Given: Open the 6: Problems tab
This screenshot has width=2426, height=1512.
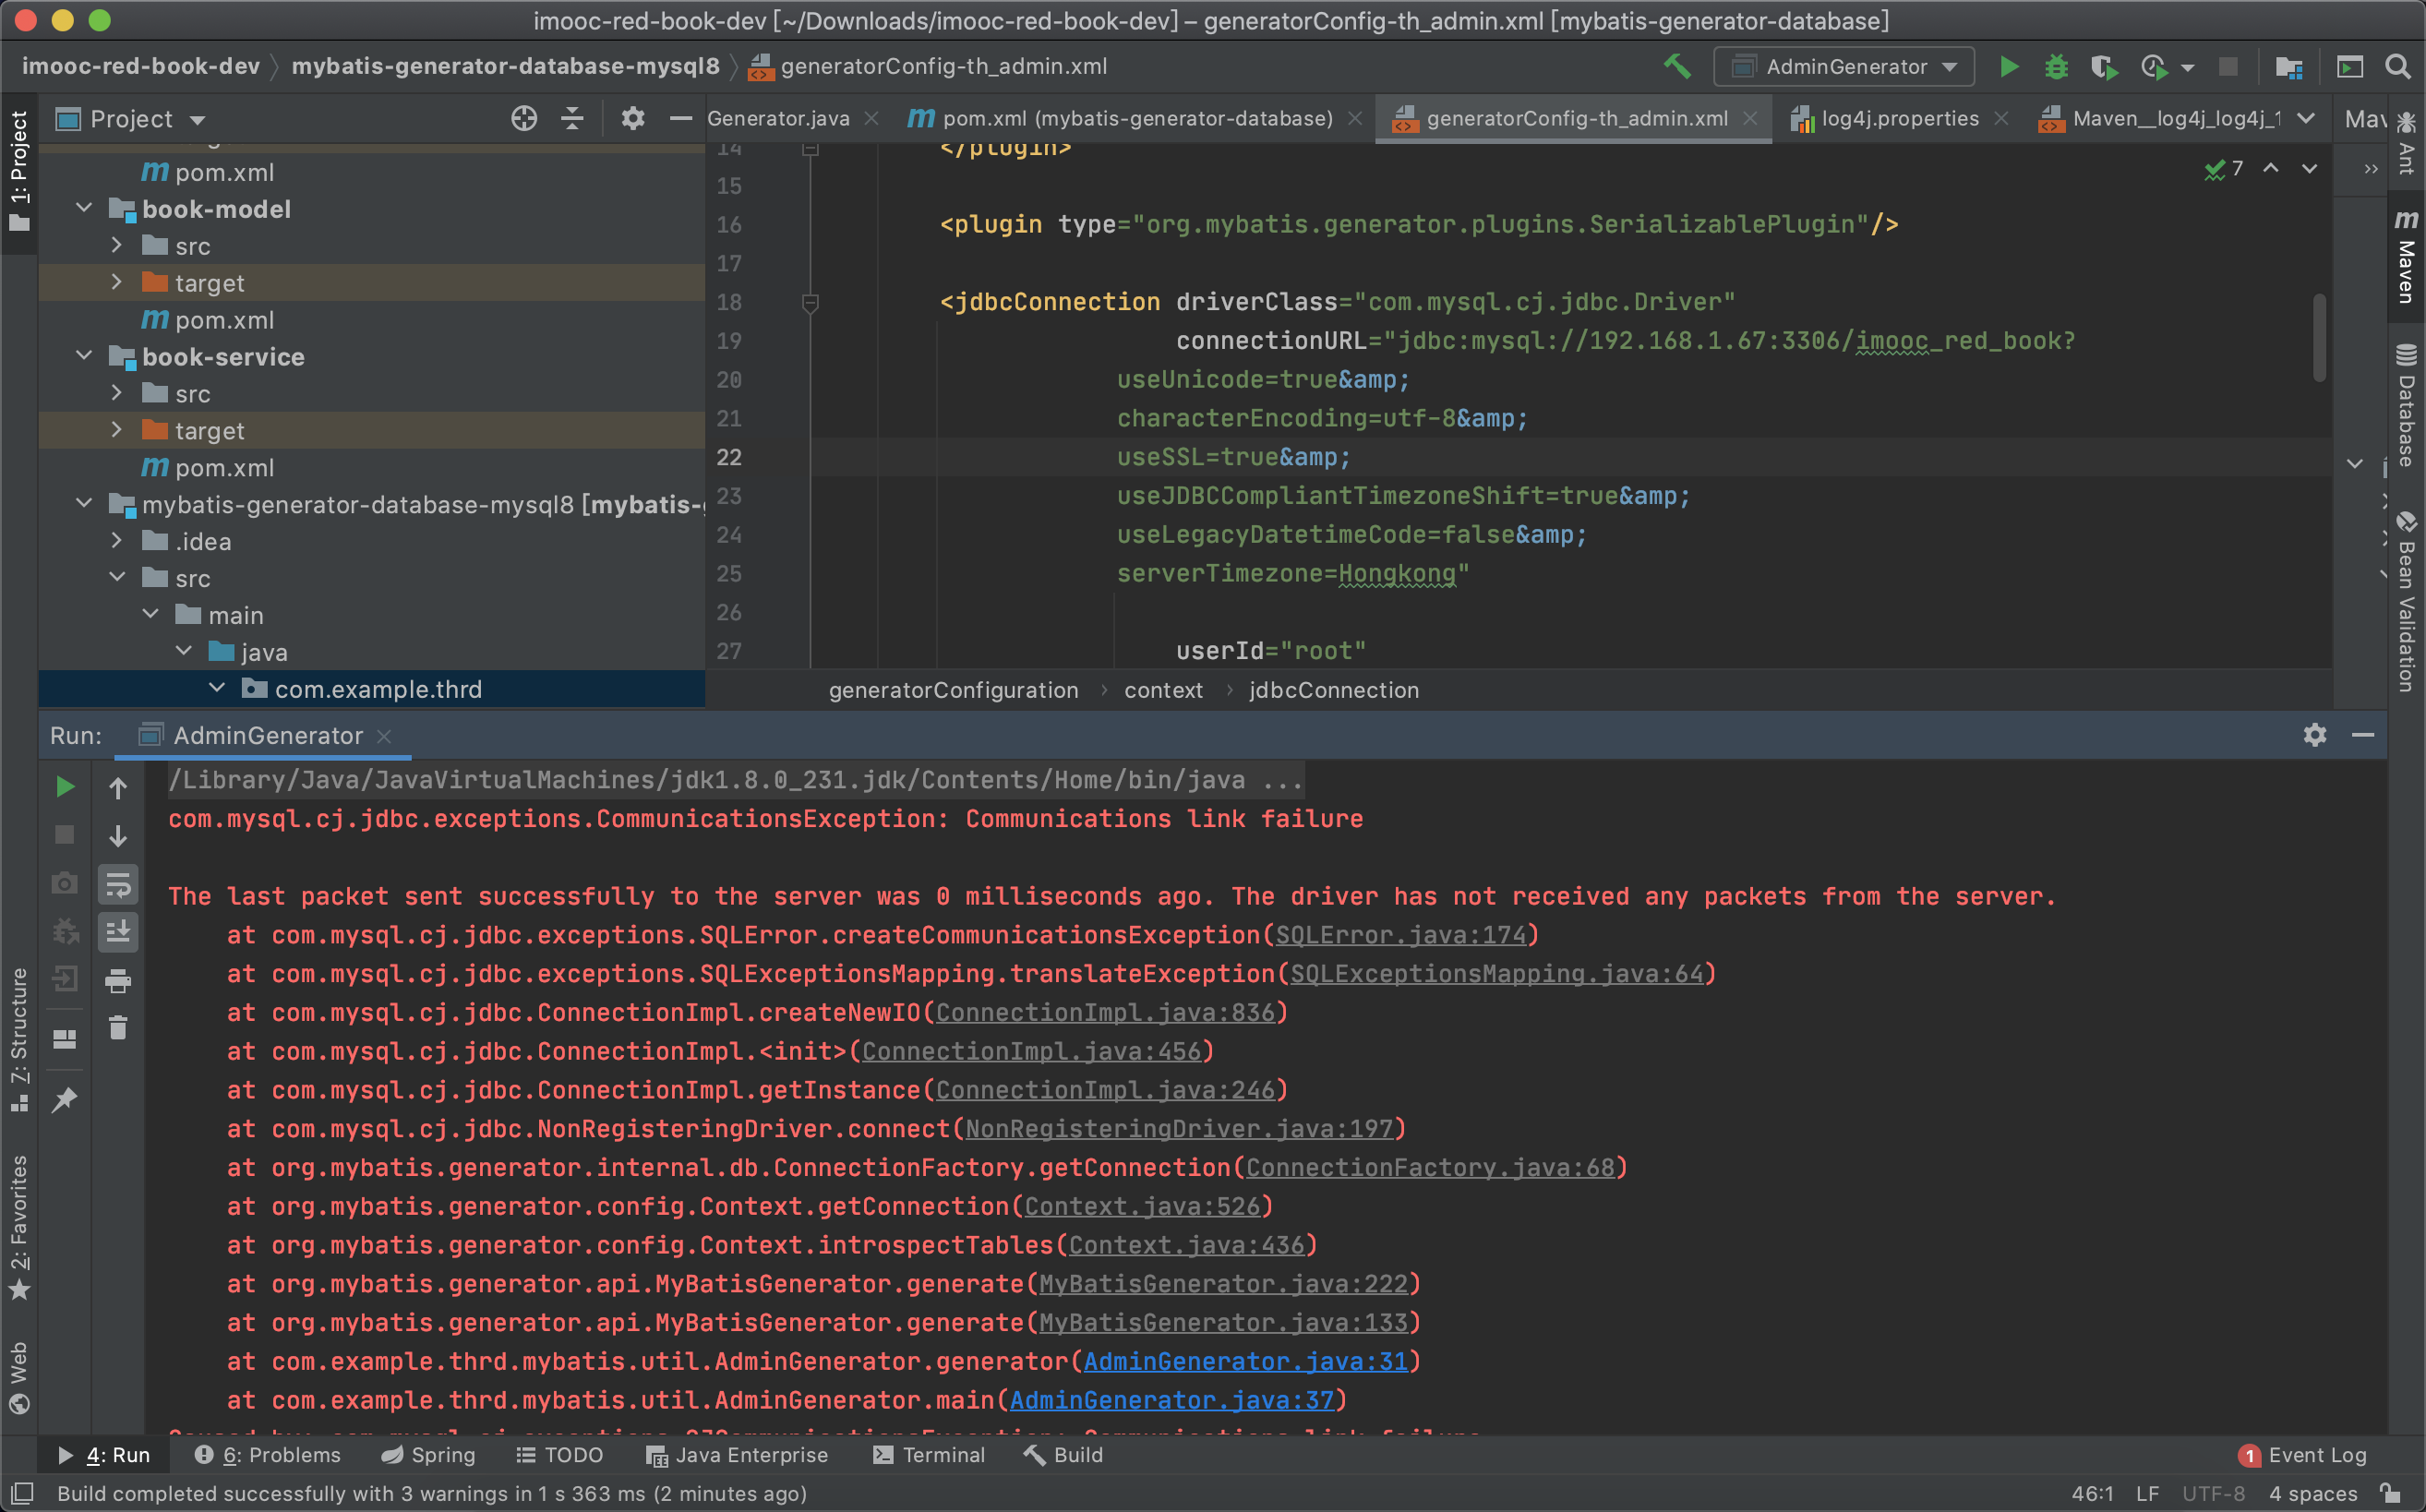Looking at the screenshot, I should pos(267,1455).
